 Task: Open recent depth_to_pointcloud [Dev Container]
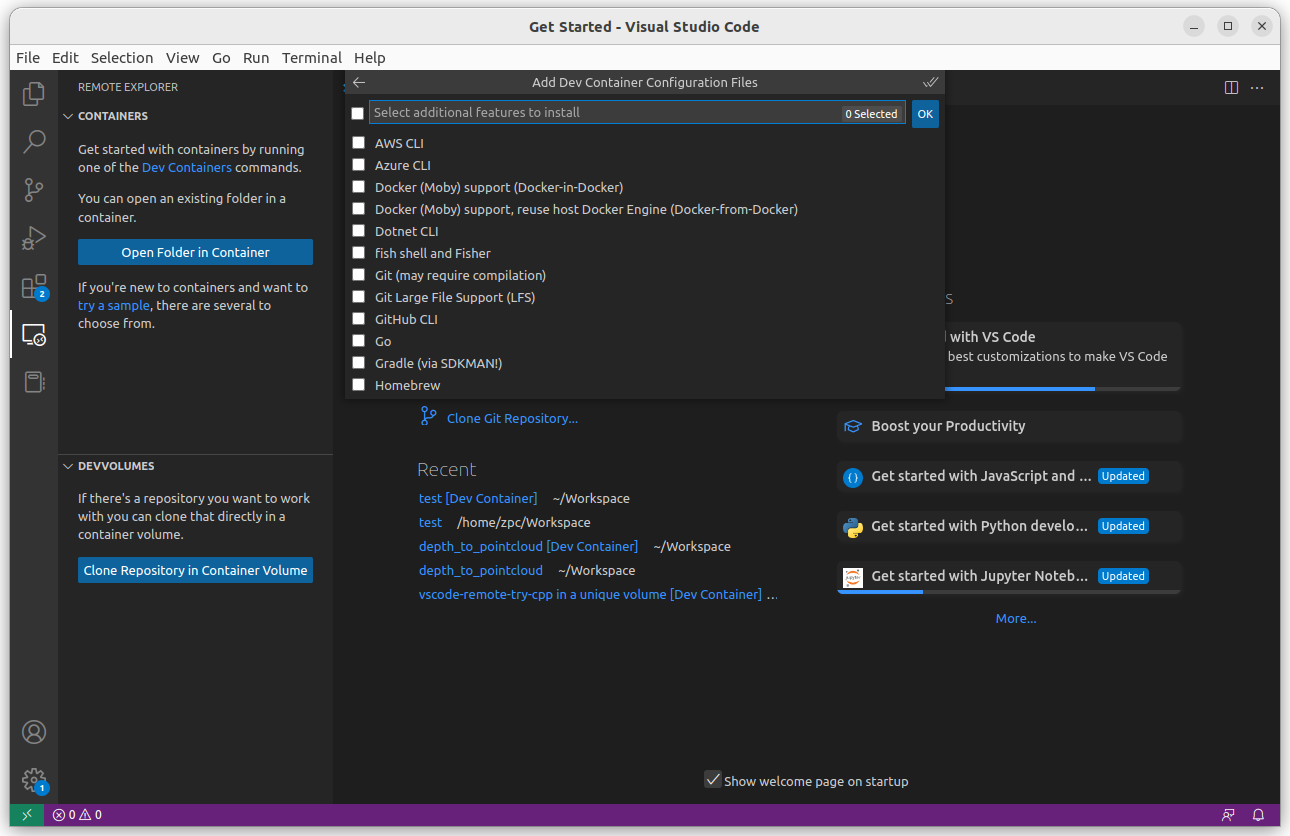coord(528,546)
